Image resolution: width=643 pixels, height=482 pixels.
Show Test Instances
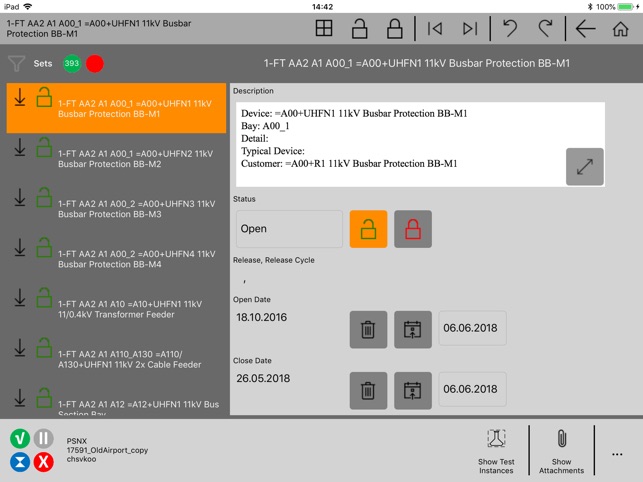tap(496, 451)
